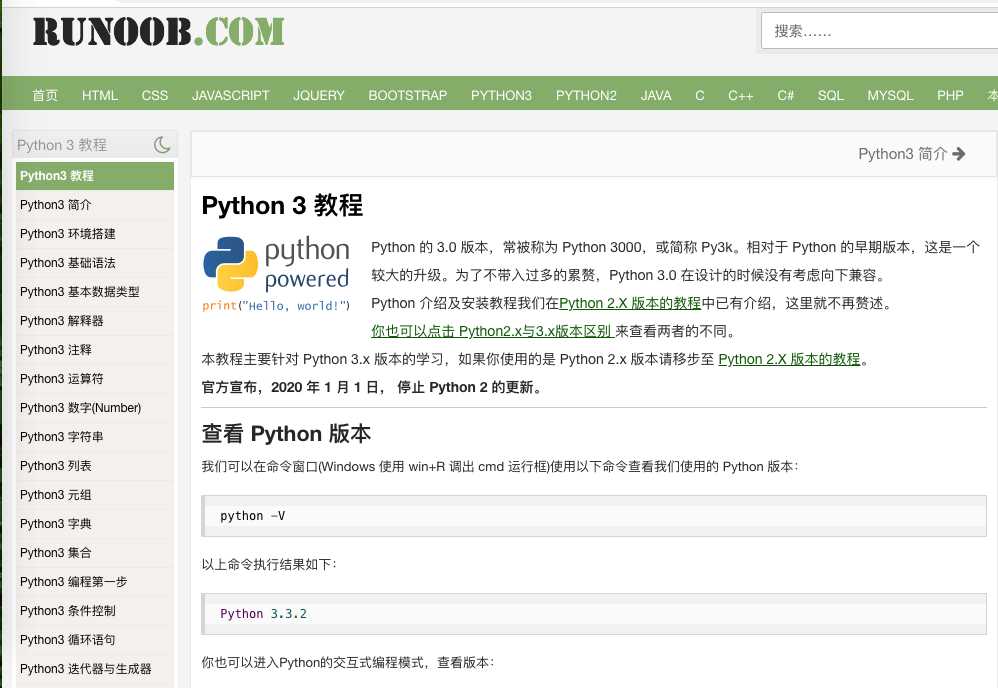Image resolution: width=998 pixels, height=688 pixels.
Task: Click the Python 3.3.2 output block
Action: point(594,614)
